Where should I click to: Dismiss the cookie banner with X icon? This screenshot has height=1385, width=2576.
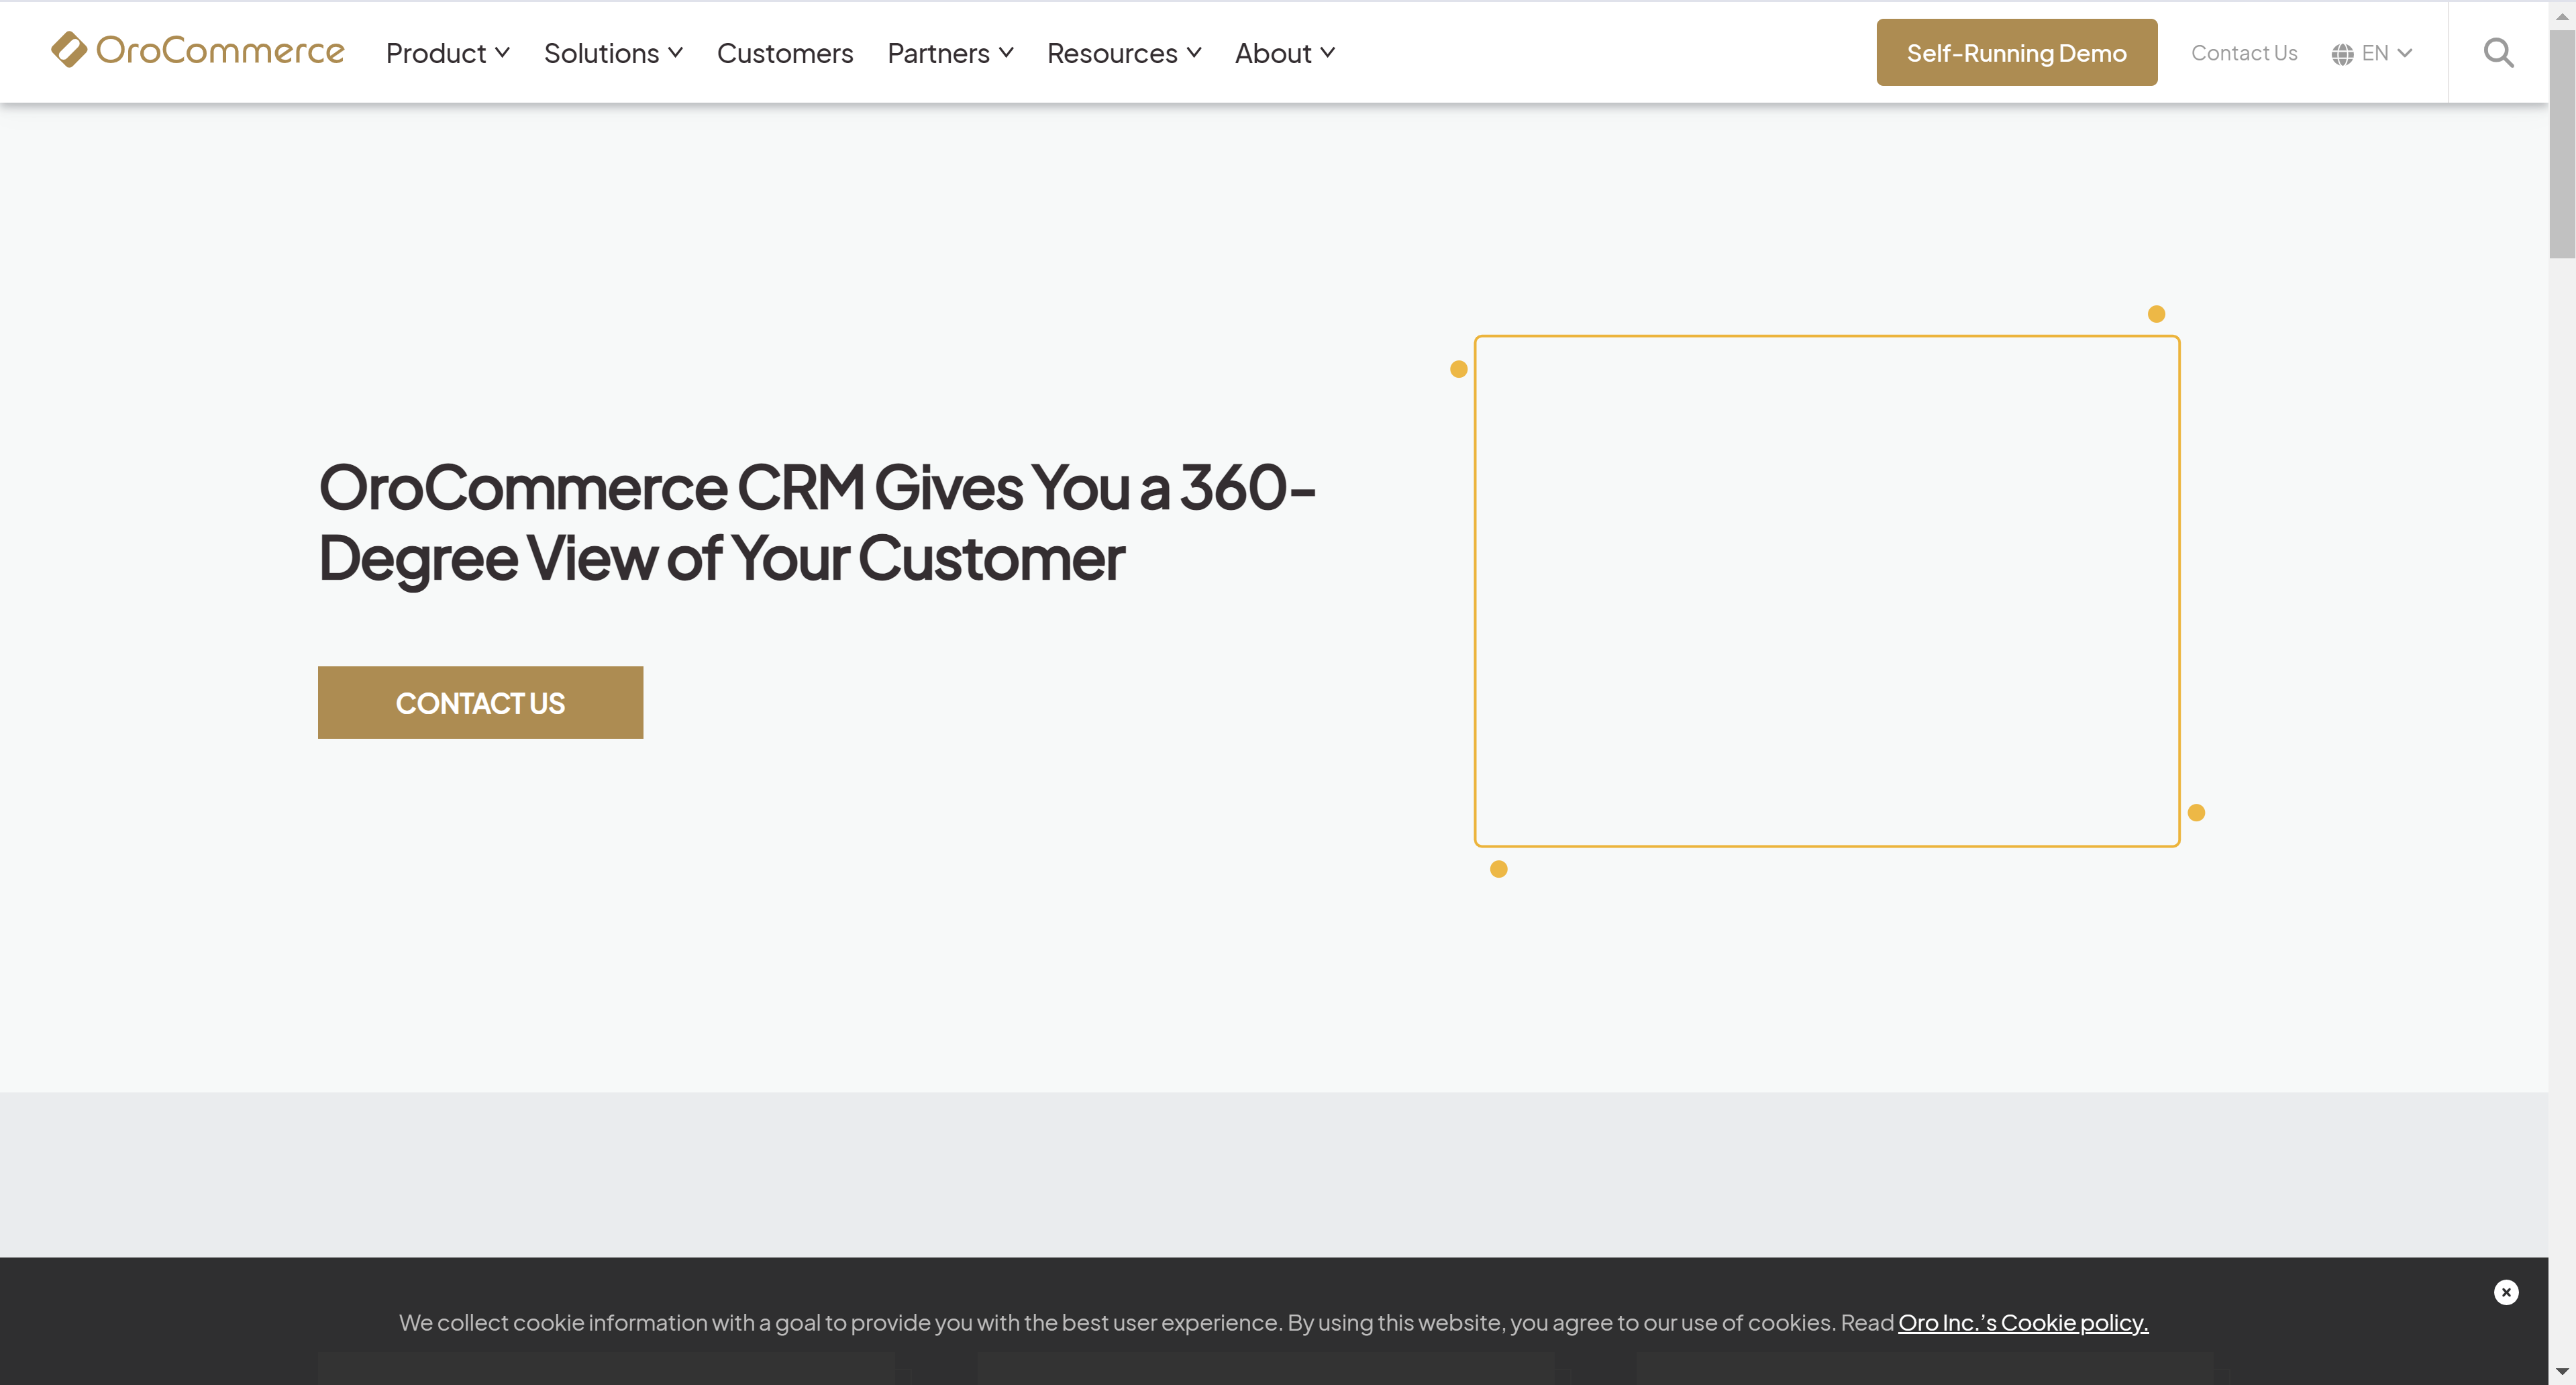[x=2505, y=1292]
